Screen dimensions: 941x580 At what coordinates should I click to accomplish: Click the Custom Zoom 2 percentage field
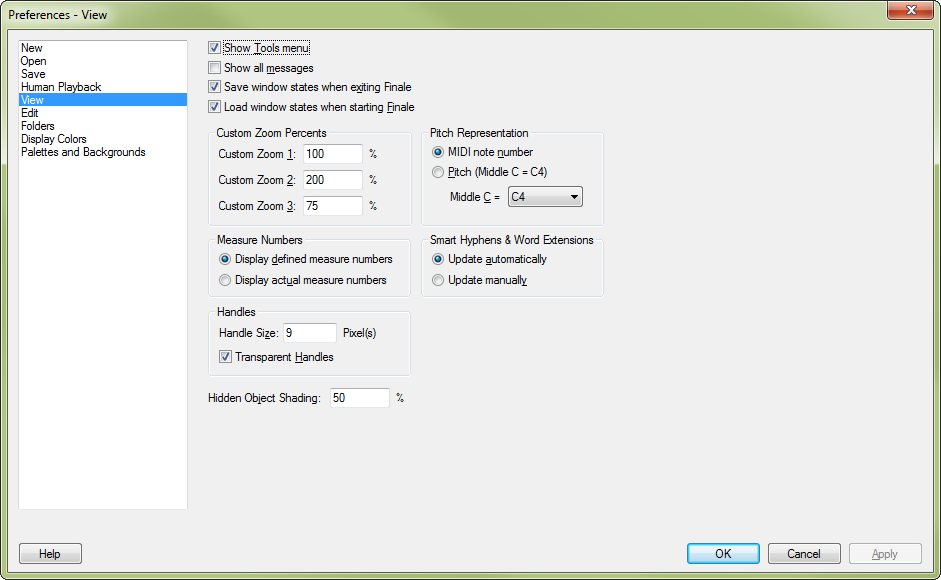tap(334, 180)
